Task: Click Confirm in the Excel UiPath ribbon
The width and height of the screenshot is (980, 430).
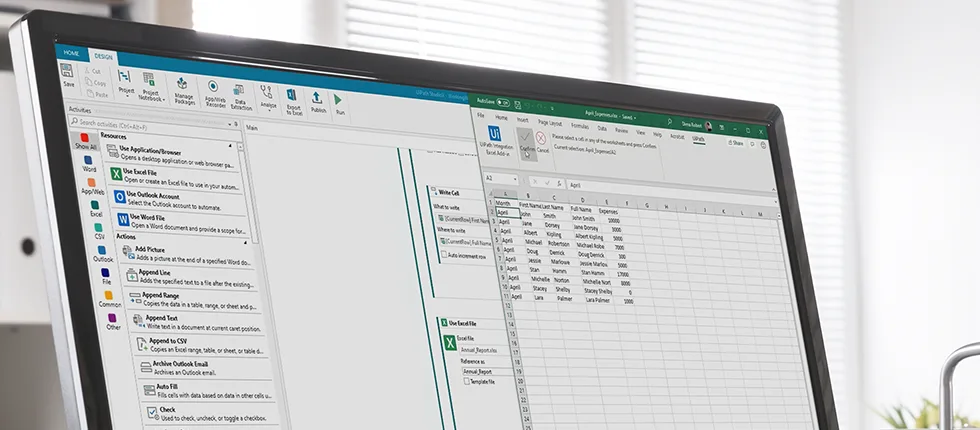Action: (527, 143)
